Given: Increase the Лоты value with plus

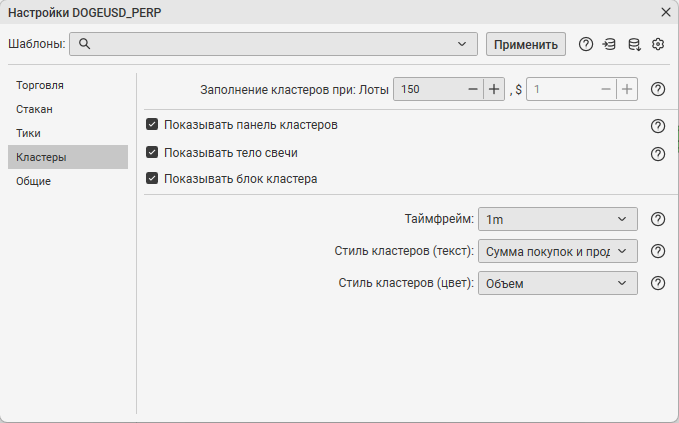Looking at the screenshot, I should [493, 89].
